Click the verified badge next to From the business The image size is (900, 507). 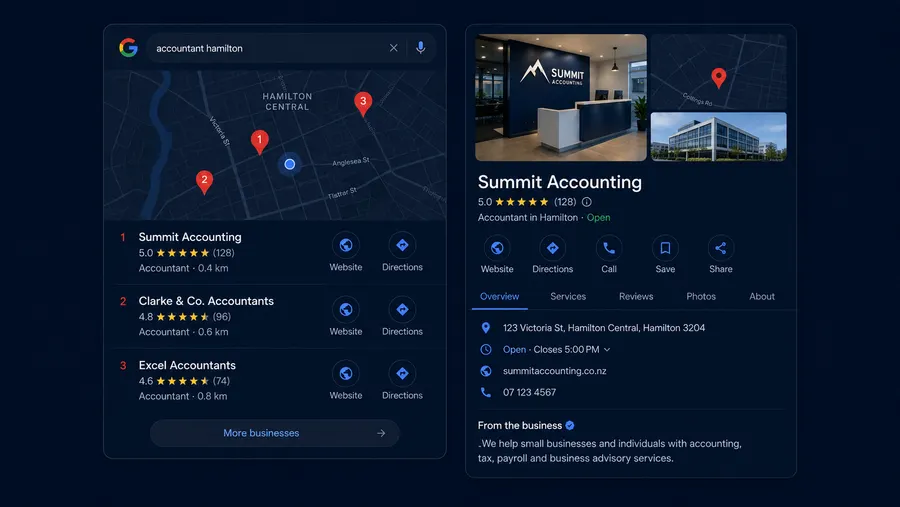pyautogui.click(x=570, y=425)
